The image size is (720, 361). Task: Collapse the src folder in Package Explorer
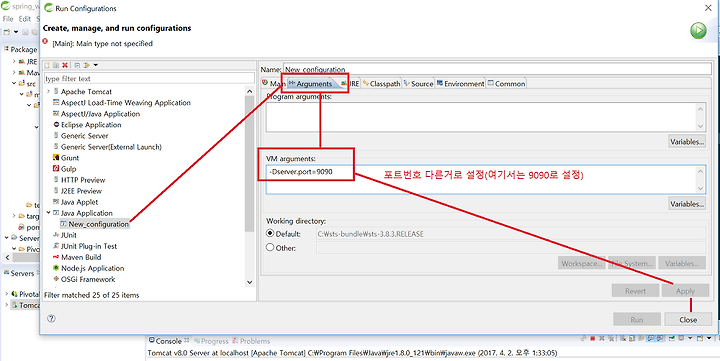pos(14,84)
